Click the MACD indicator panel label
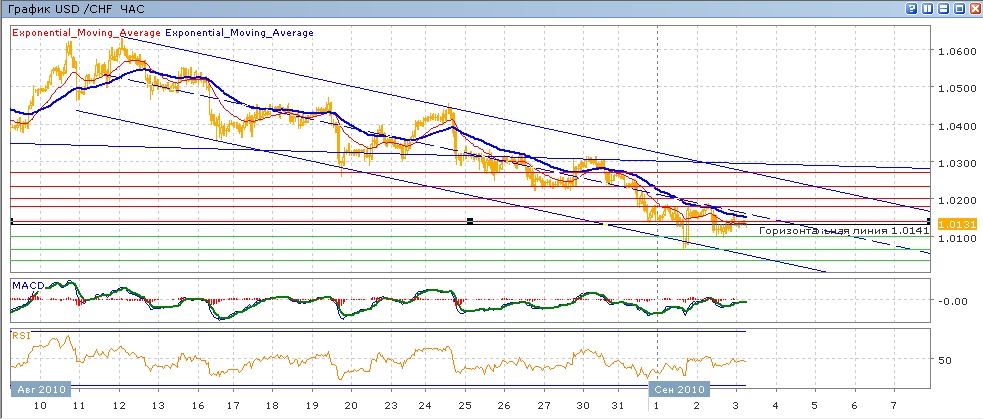This screenshot has height=419, width=983. pyautogui.click(x=26, y=285)
